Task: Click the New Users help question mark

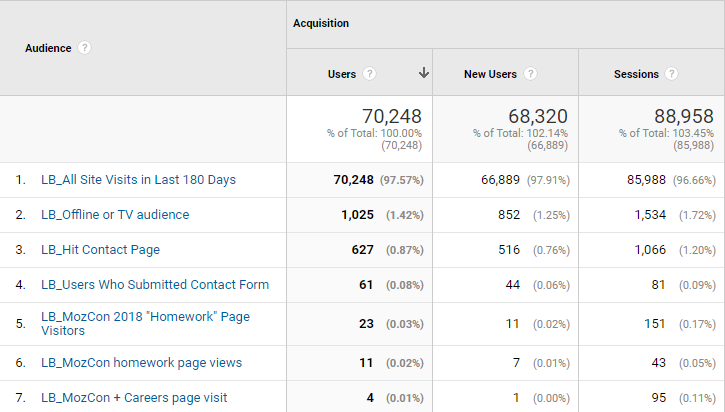Action: pyautogui.click(x=531, y=74)
